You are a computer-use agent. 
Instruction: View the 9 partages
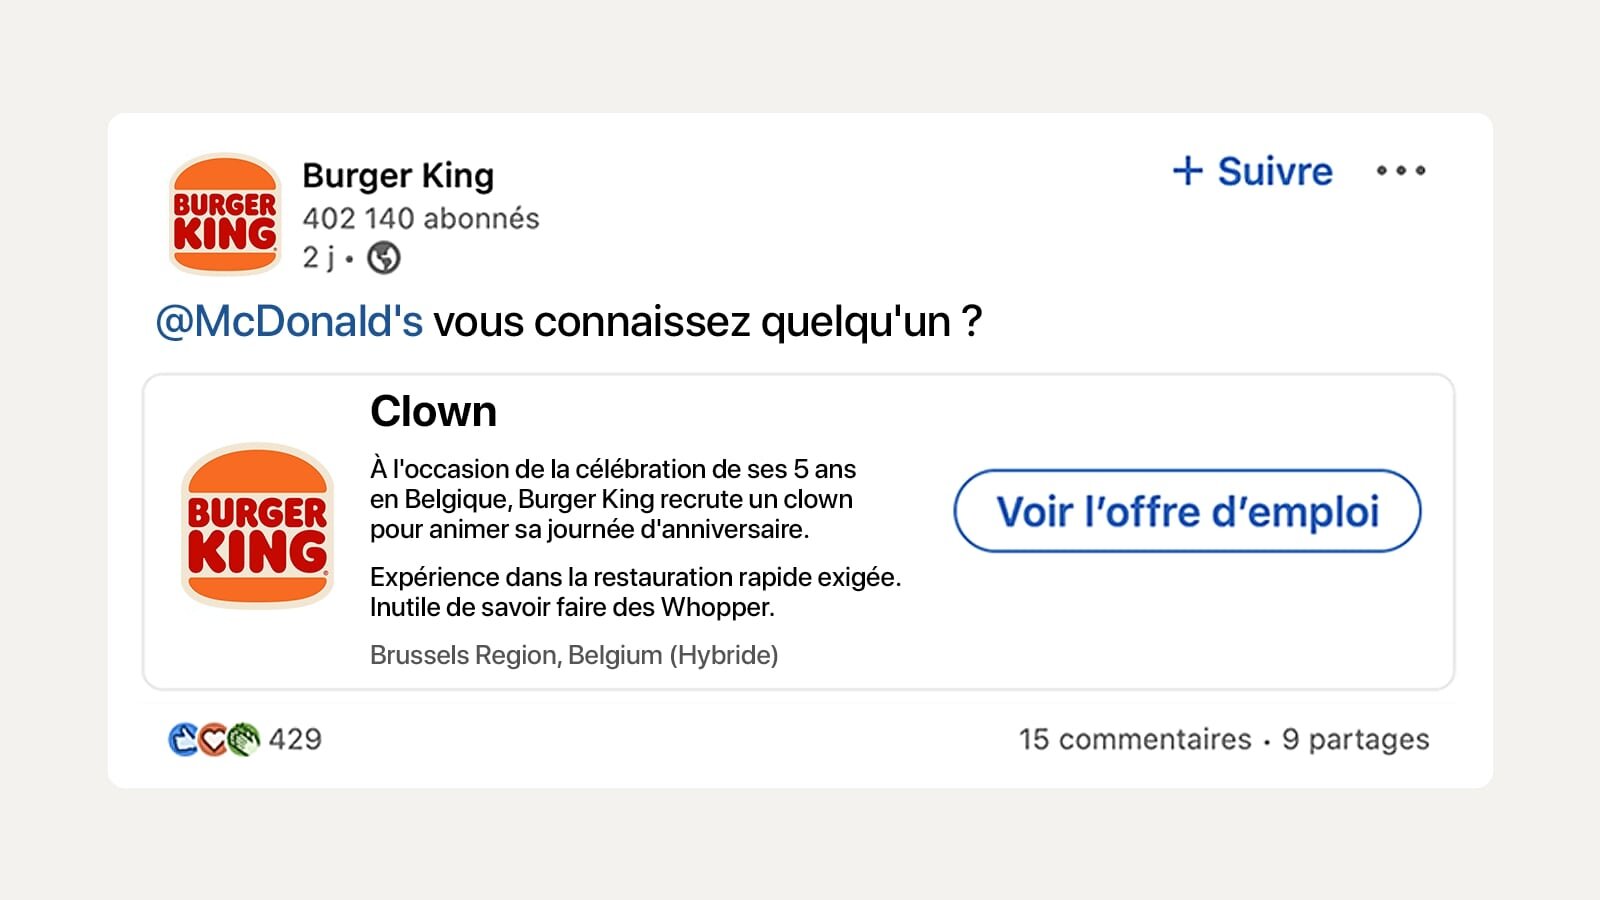(1356, 739)
